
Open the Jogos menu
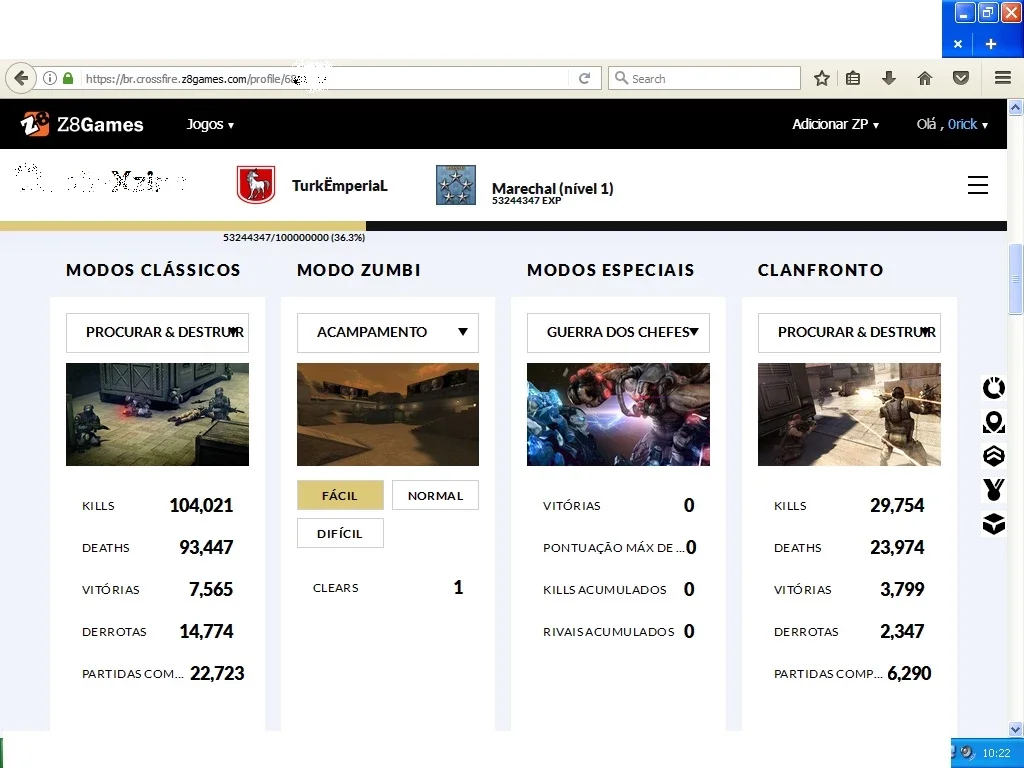tap(210, 124)
